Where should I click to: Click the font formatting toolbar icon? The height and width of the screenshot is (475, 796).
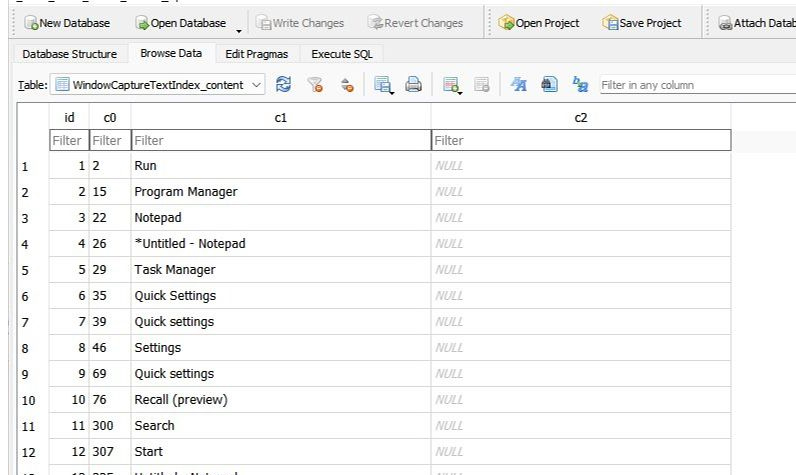(x=519, y=85)
